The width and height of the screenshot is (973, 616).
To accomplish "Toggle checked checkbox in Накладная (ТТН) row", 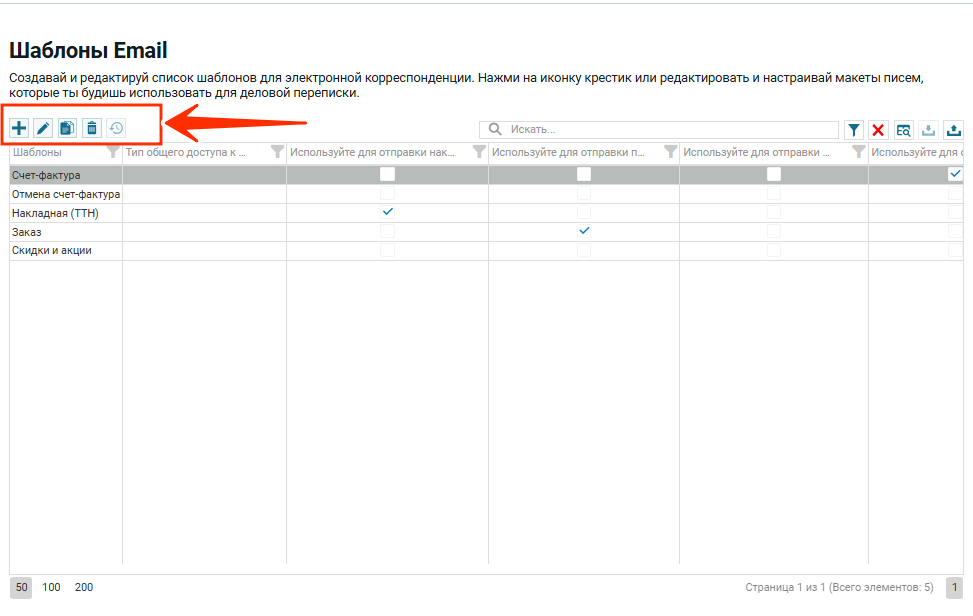I will point(388,212).
